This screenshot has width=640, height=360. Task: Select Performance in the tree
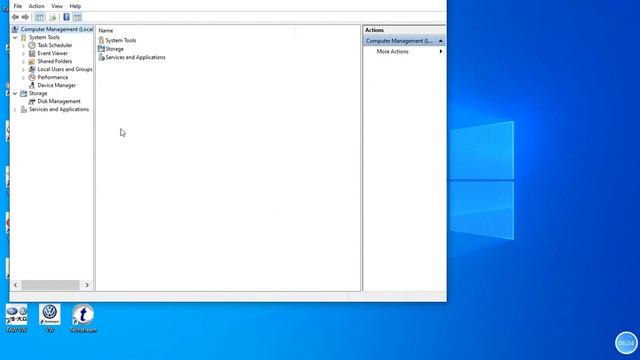click(x=53, y=77)
